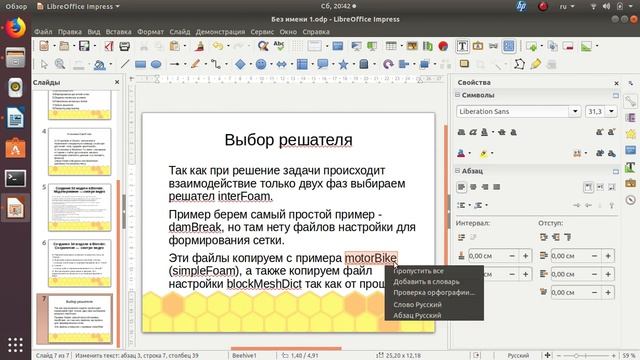Insert a chart with the bar chart icon
Screen dimensions: 640x360
point(428,46)
